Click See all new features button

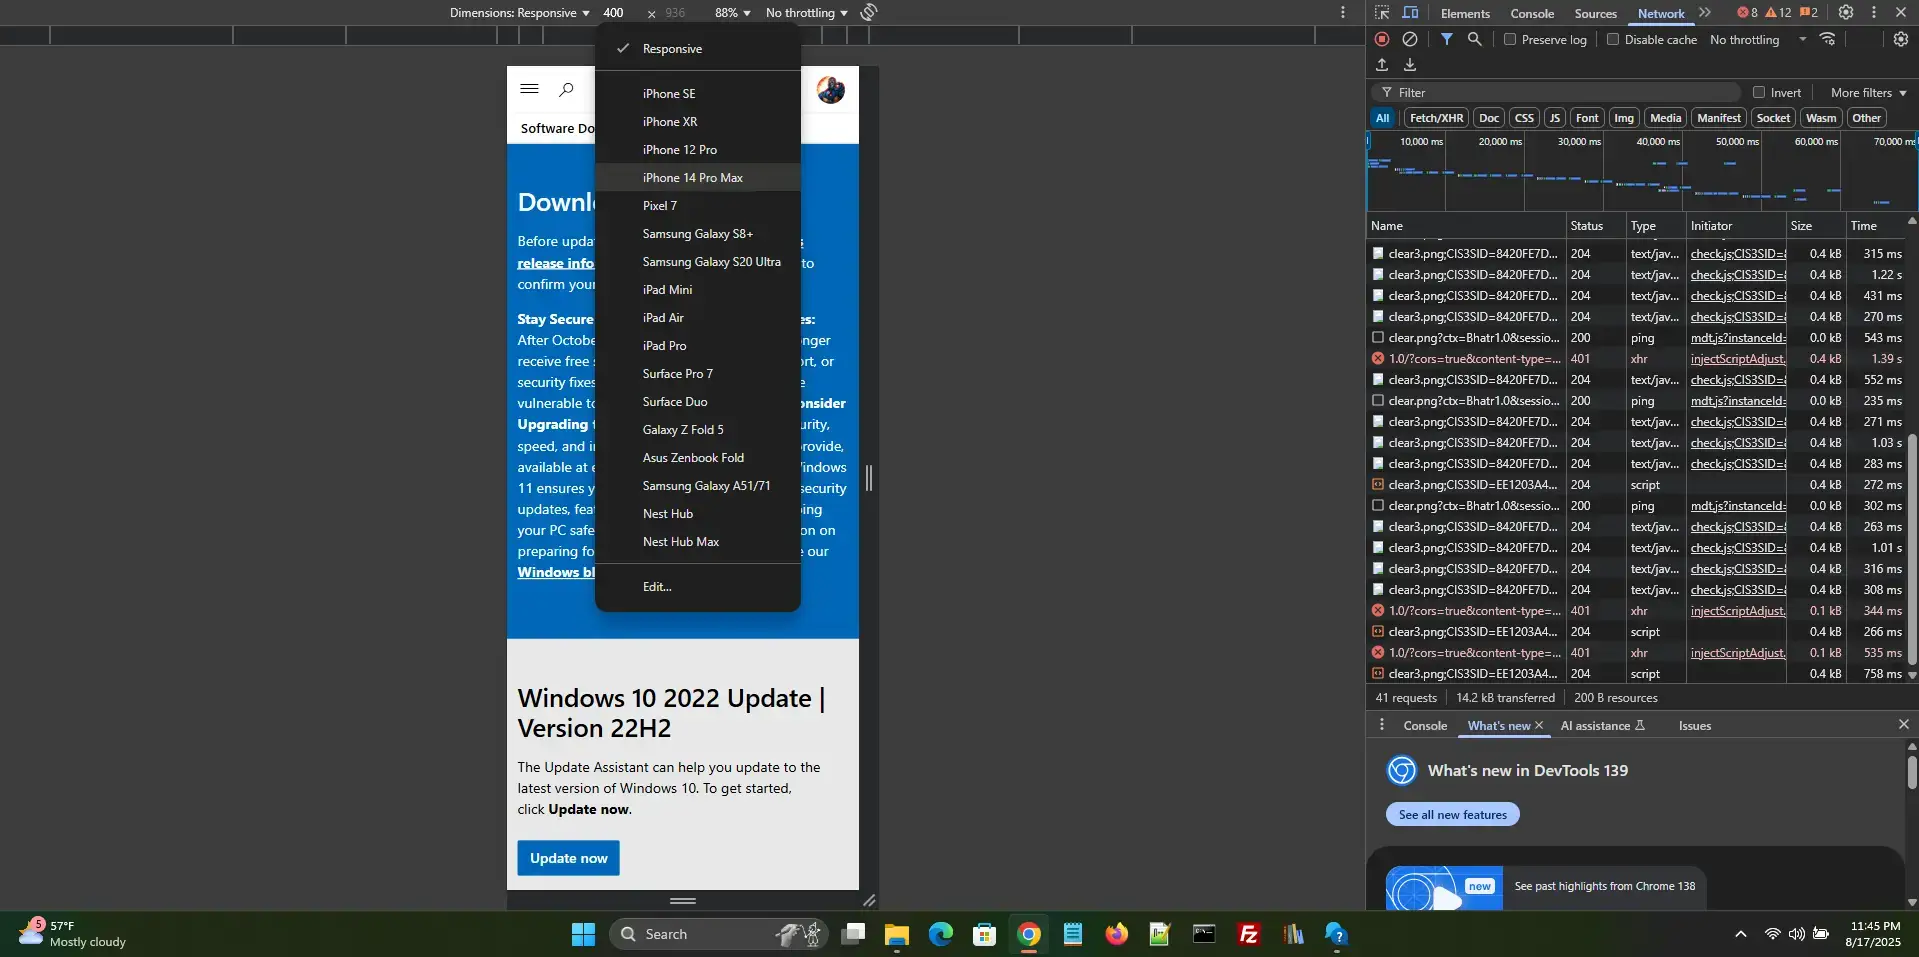coord(1452,814)
